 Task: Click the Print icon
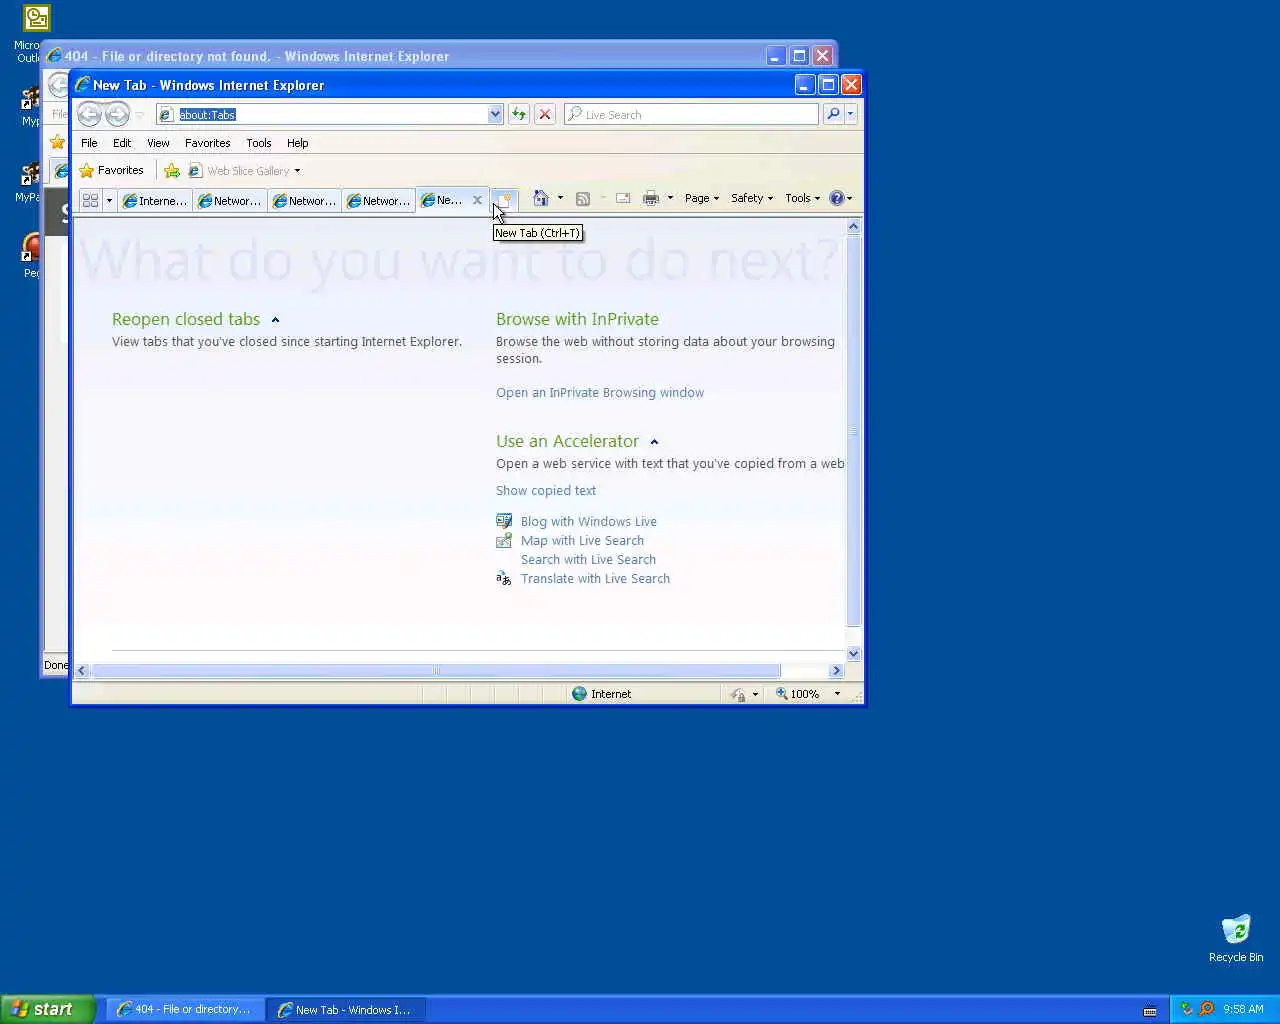click(651, 198)
